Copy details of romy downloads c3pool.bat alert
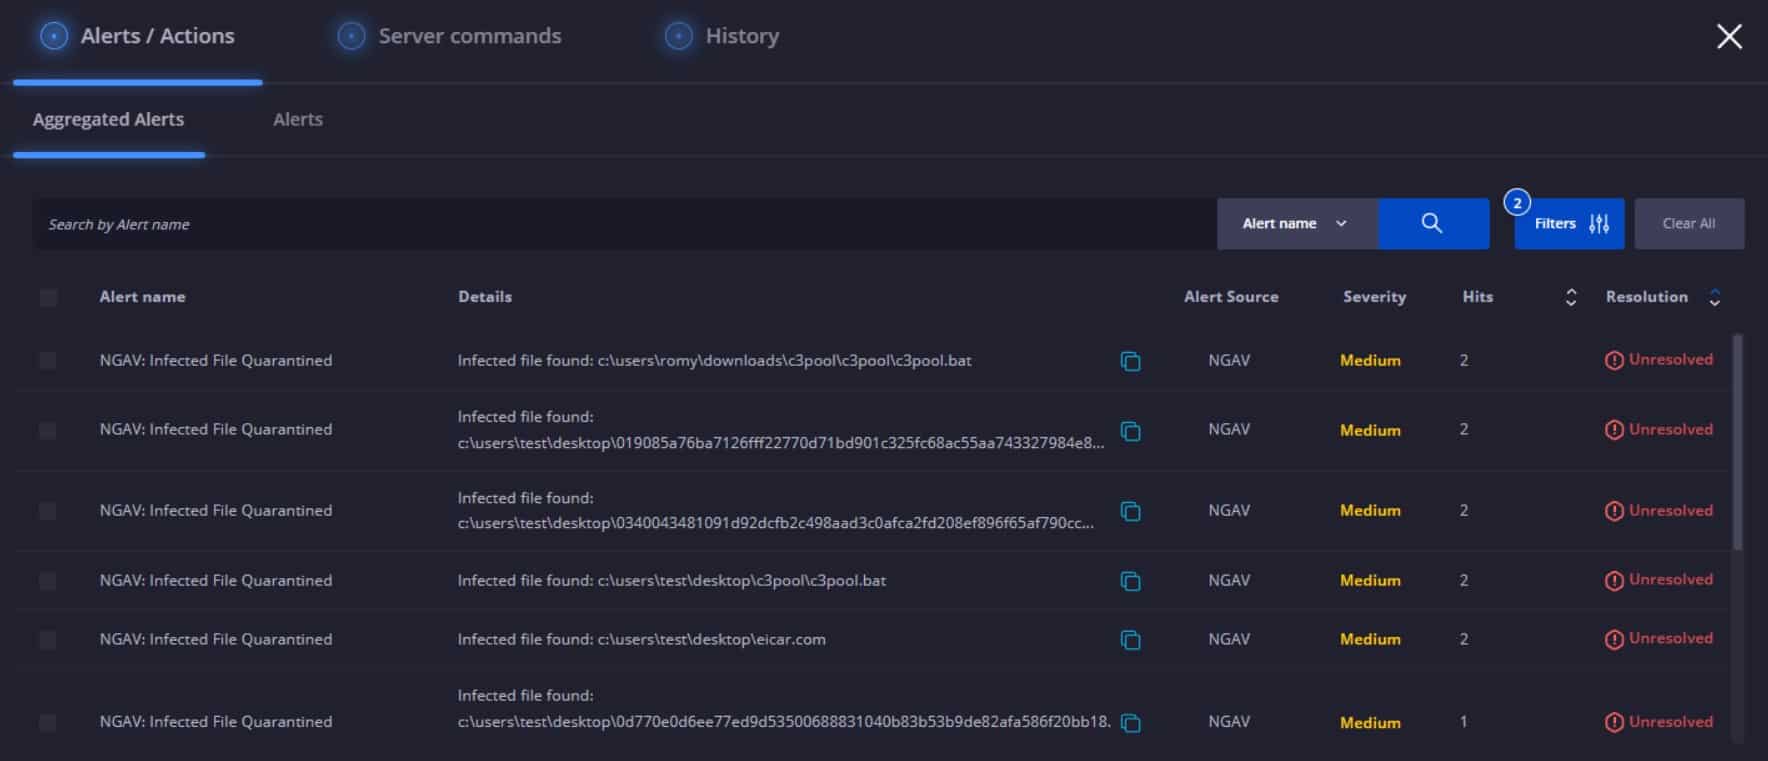Image resolution: width=1768 pixels, height=761 pixels. [x=1130, y=361]
